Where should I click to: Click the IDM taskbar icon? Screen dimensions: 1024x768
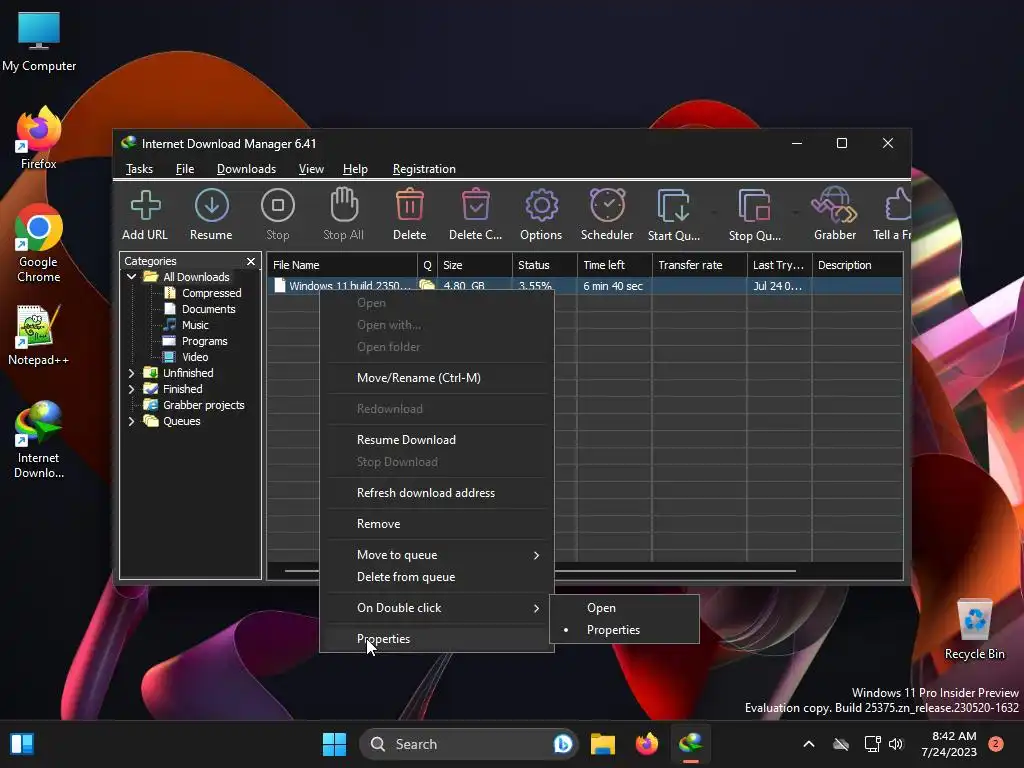(x=690, y=744)
